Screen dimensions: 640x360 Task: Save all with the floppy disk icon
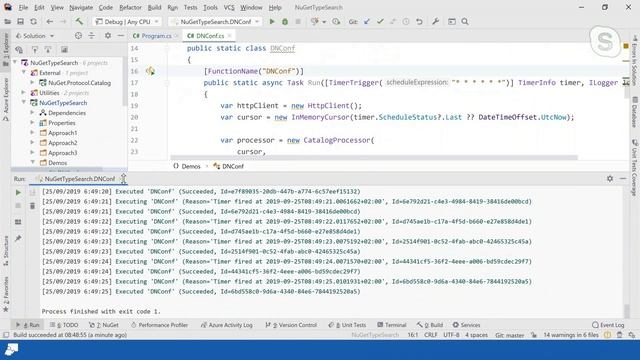pyautogui.click(x=20, y=22)
